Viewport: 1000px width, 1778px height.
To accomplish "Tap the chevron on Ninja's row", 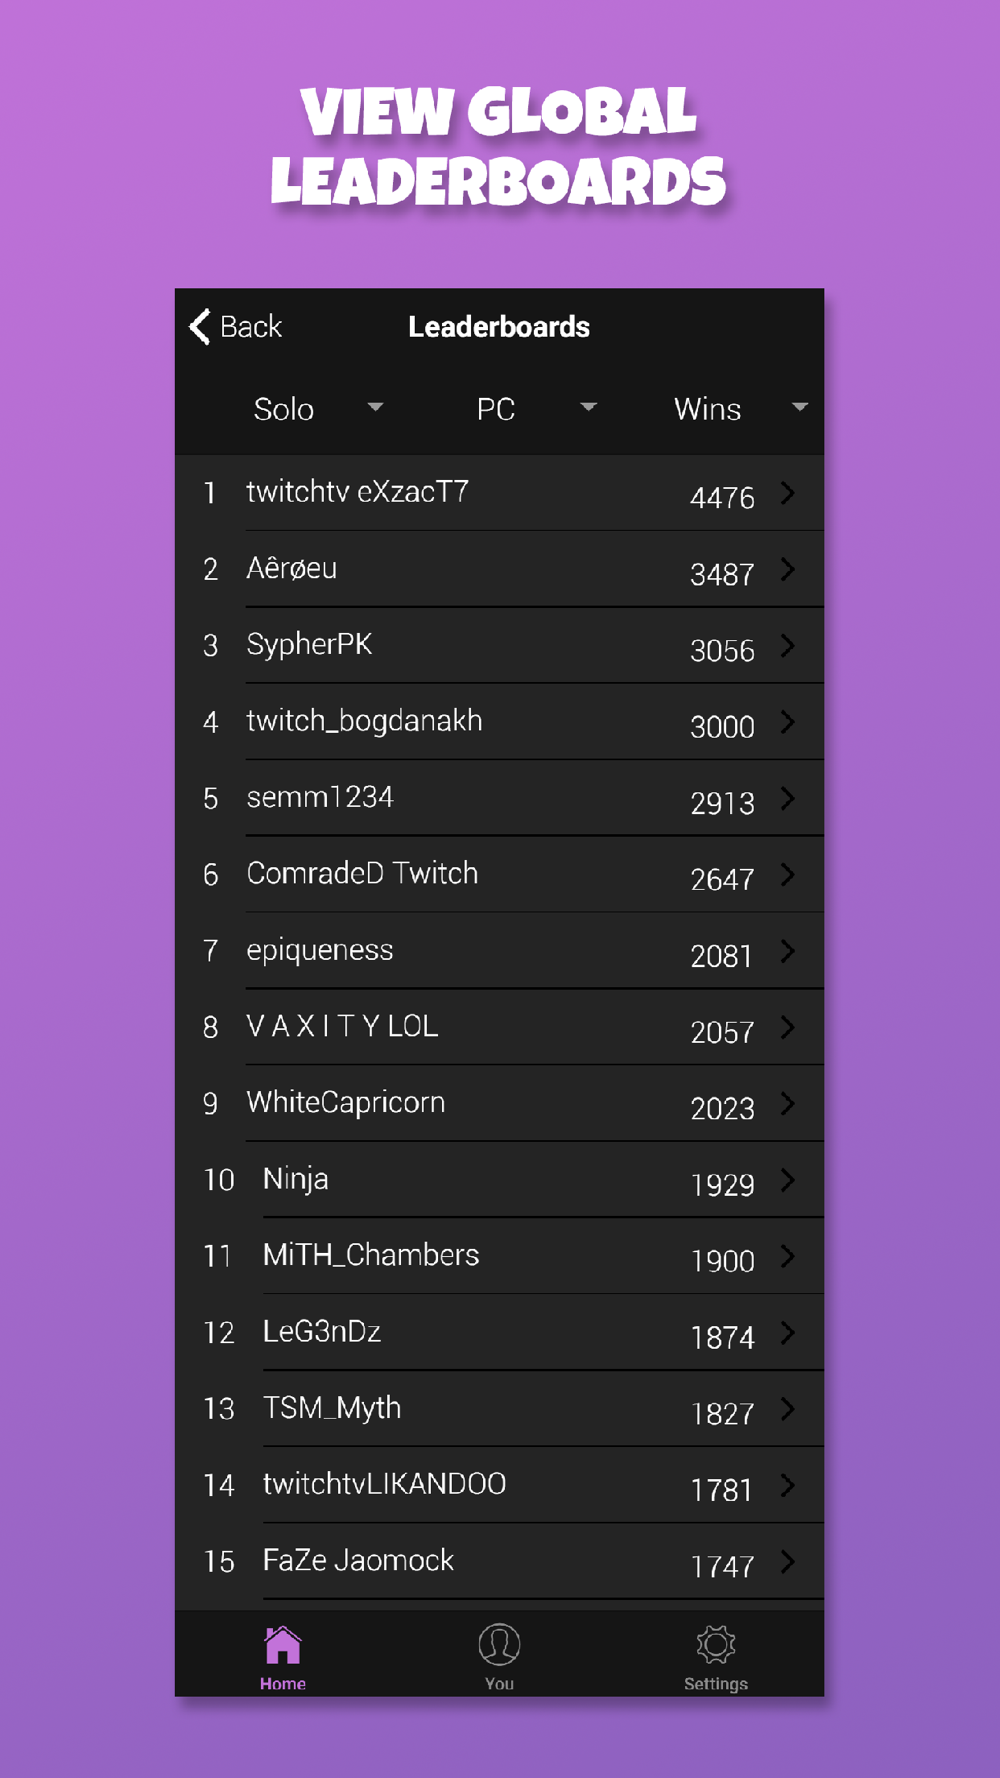I will [x=788, y=1180].
